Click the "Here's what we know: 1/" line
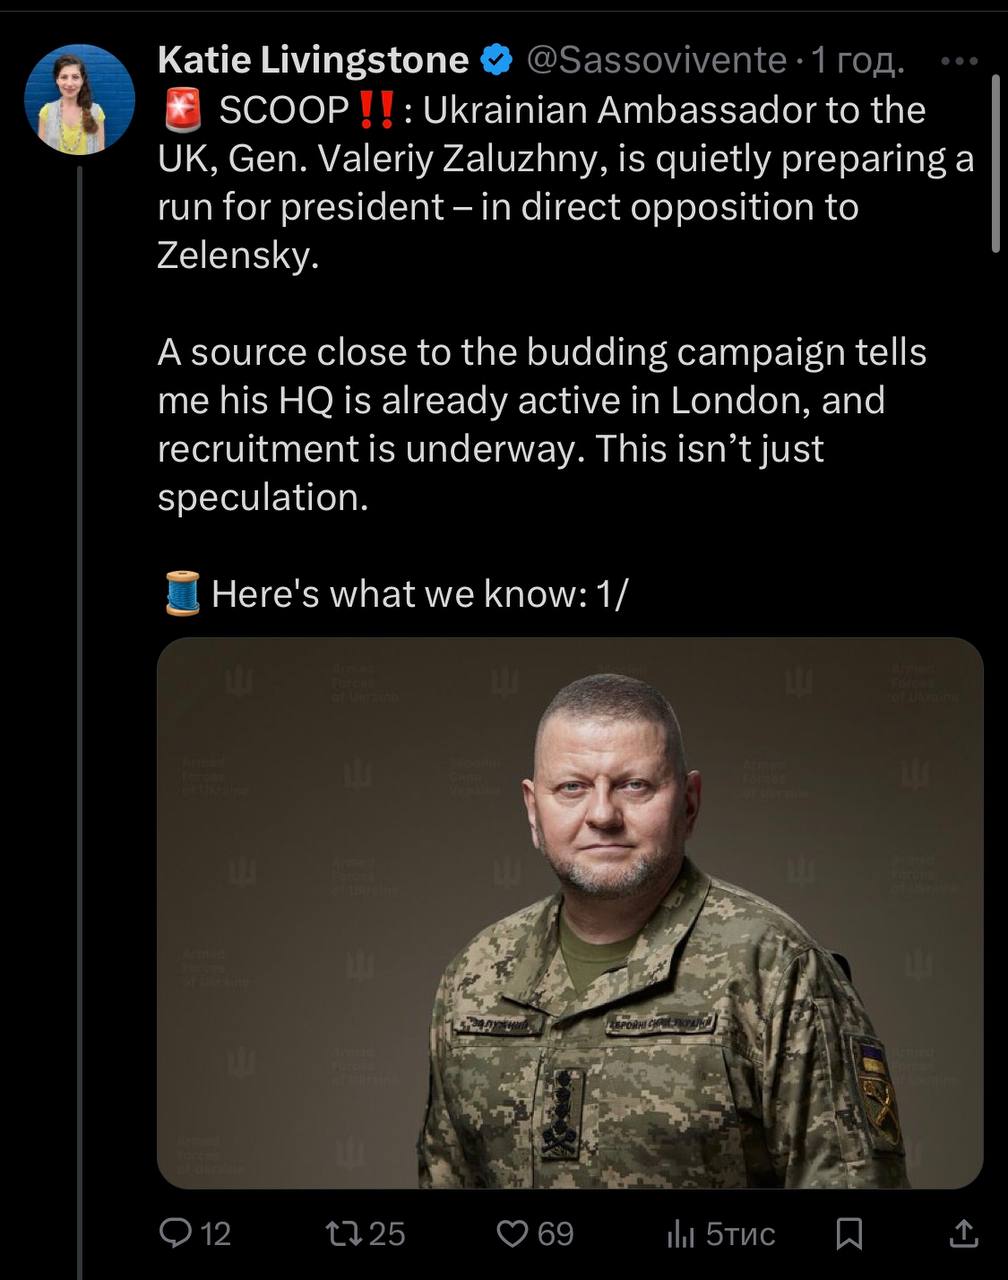This screenshot has width=1008, height=1280. (420, 594)
